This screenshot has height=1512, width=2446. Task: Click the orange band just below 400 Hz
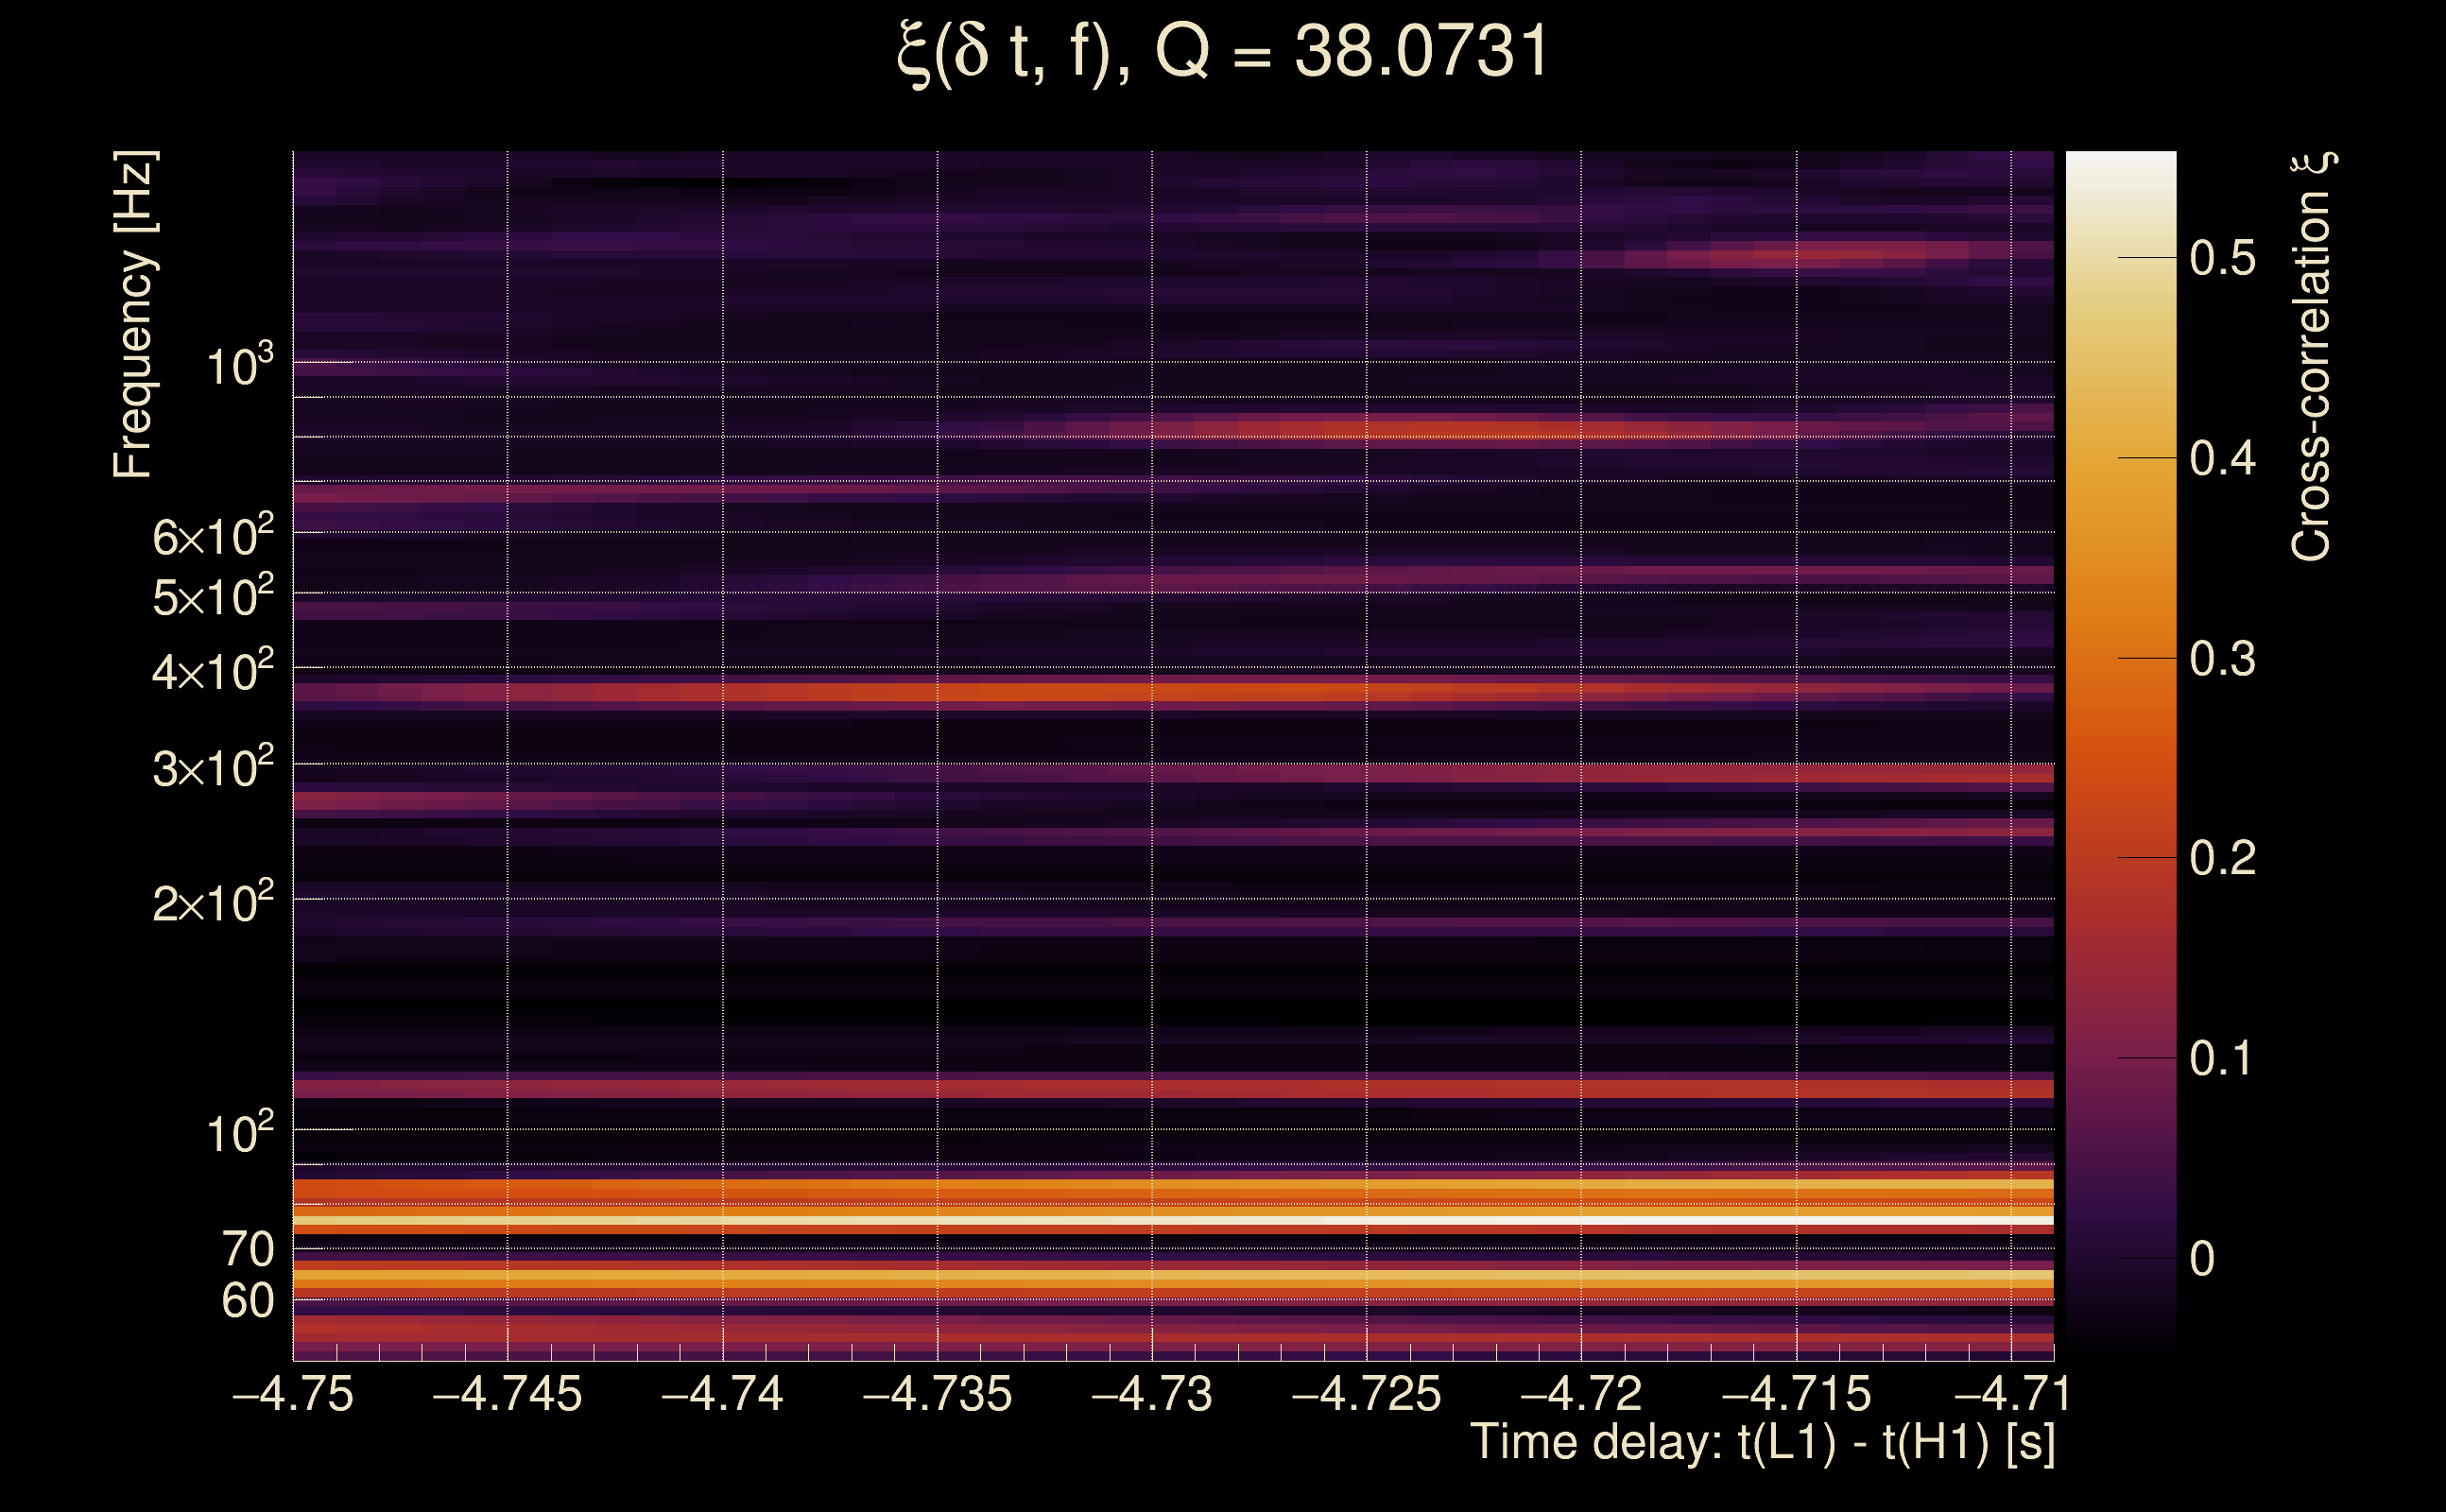(1050, 692)
